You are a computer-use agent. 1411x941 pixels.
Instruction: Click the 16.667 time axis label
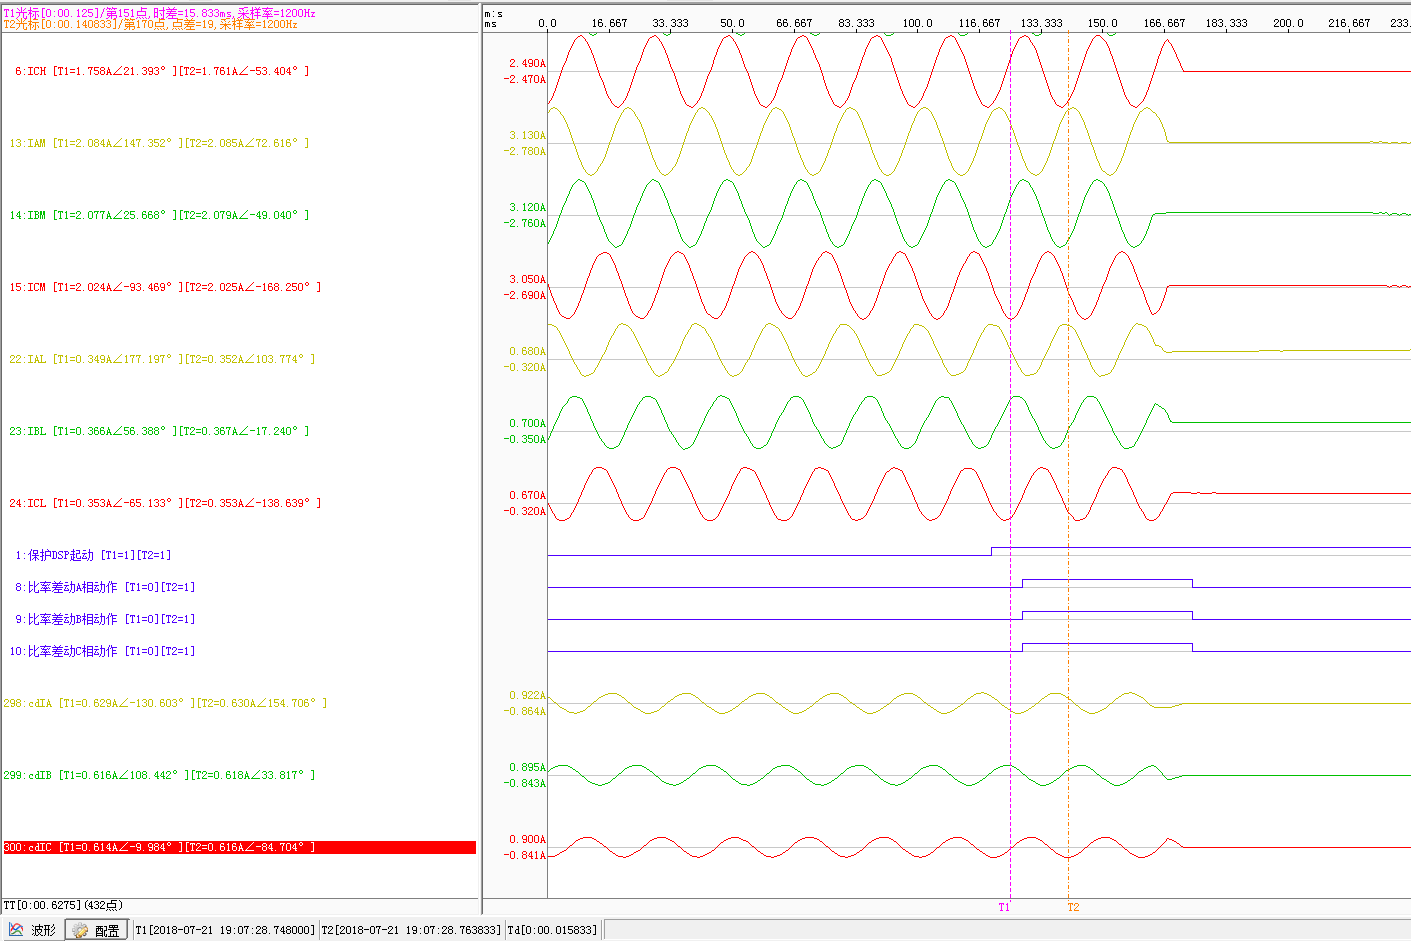pyautogui.click(x=609, y=23)
